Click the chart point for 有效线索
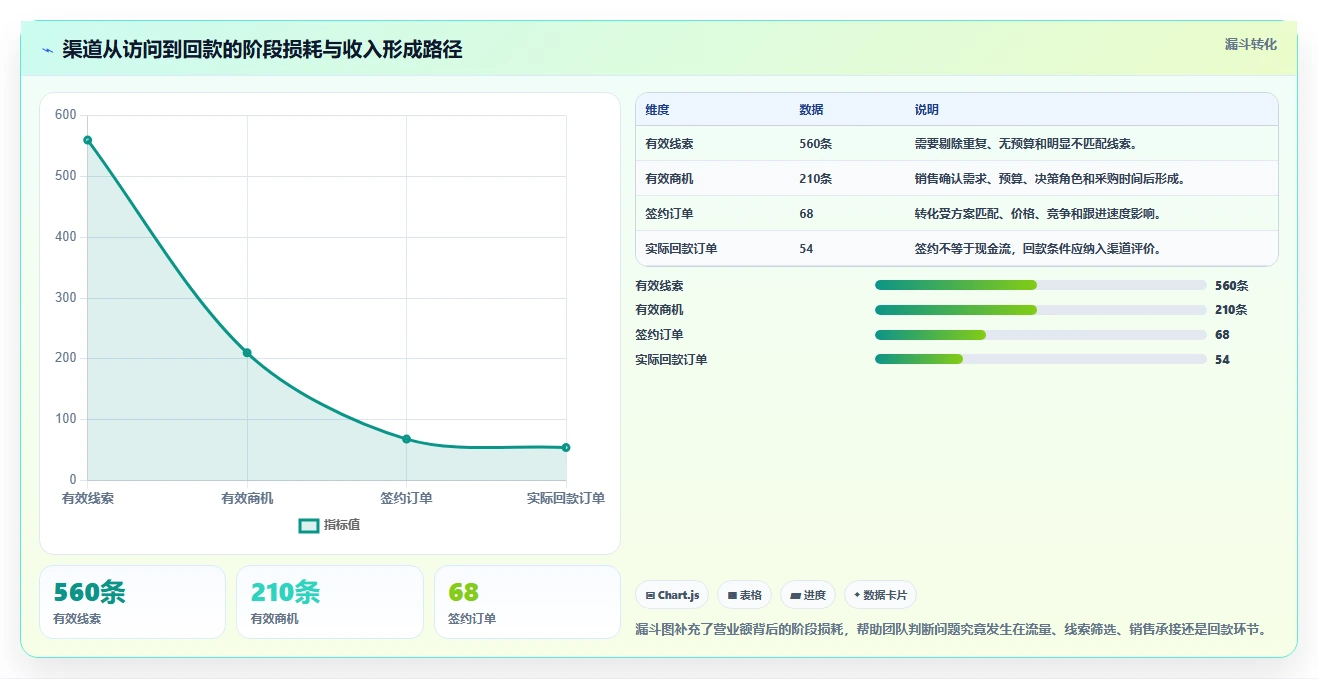 point(88,140)
